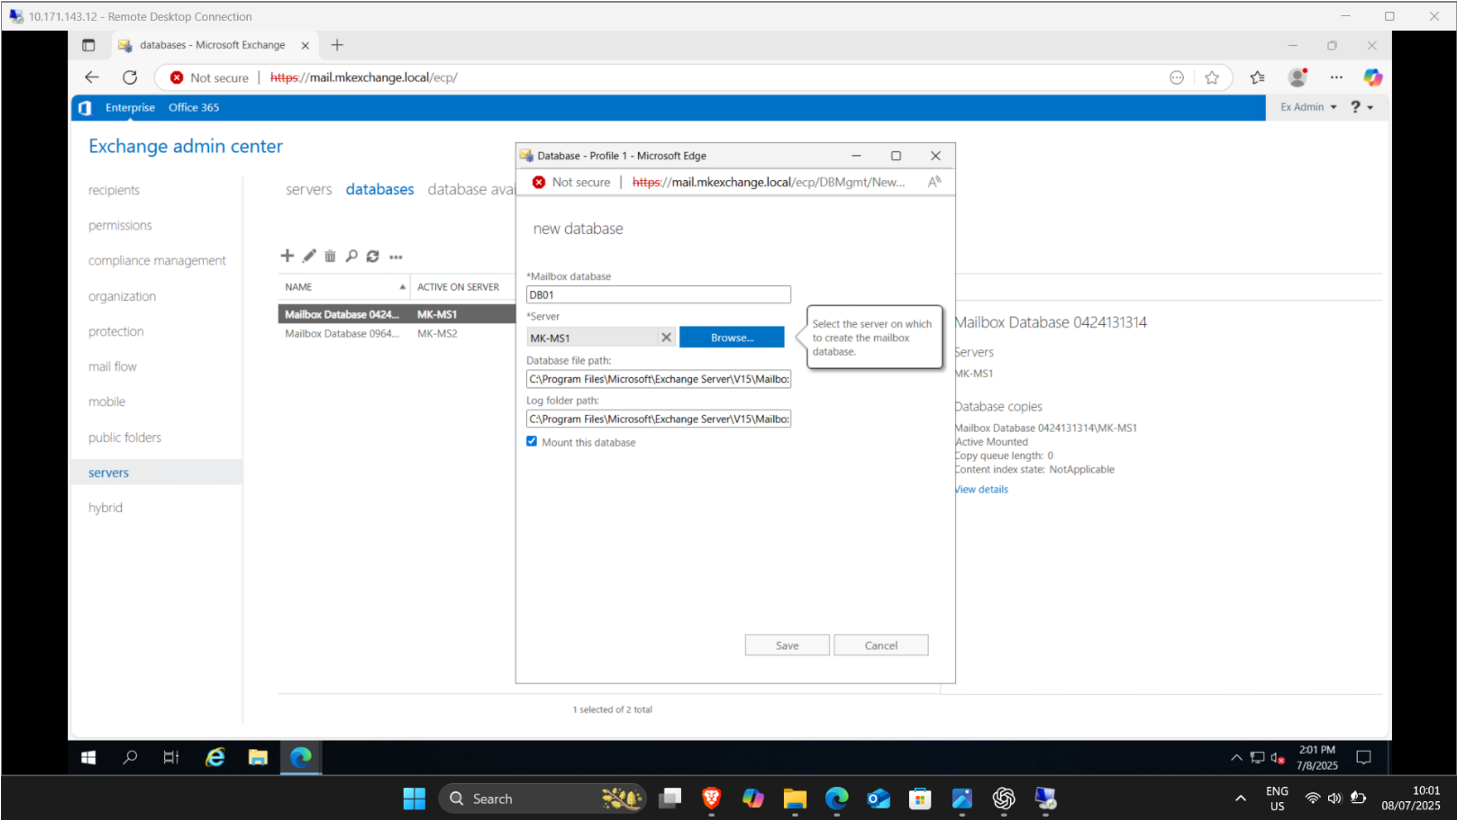Select Mailbox Database 0964 row

340,334
